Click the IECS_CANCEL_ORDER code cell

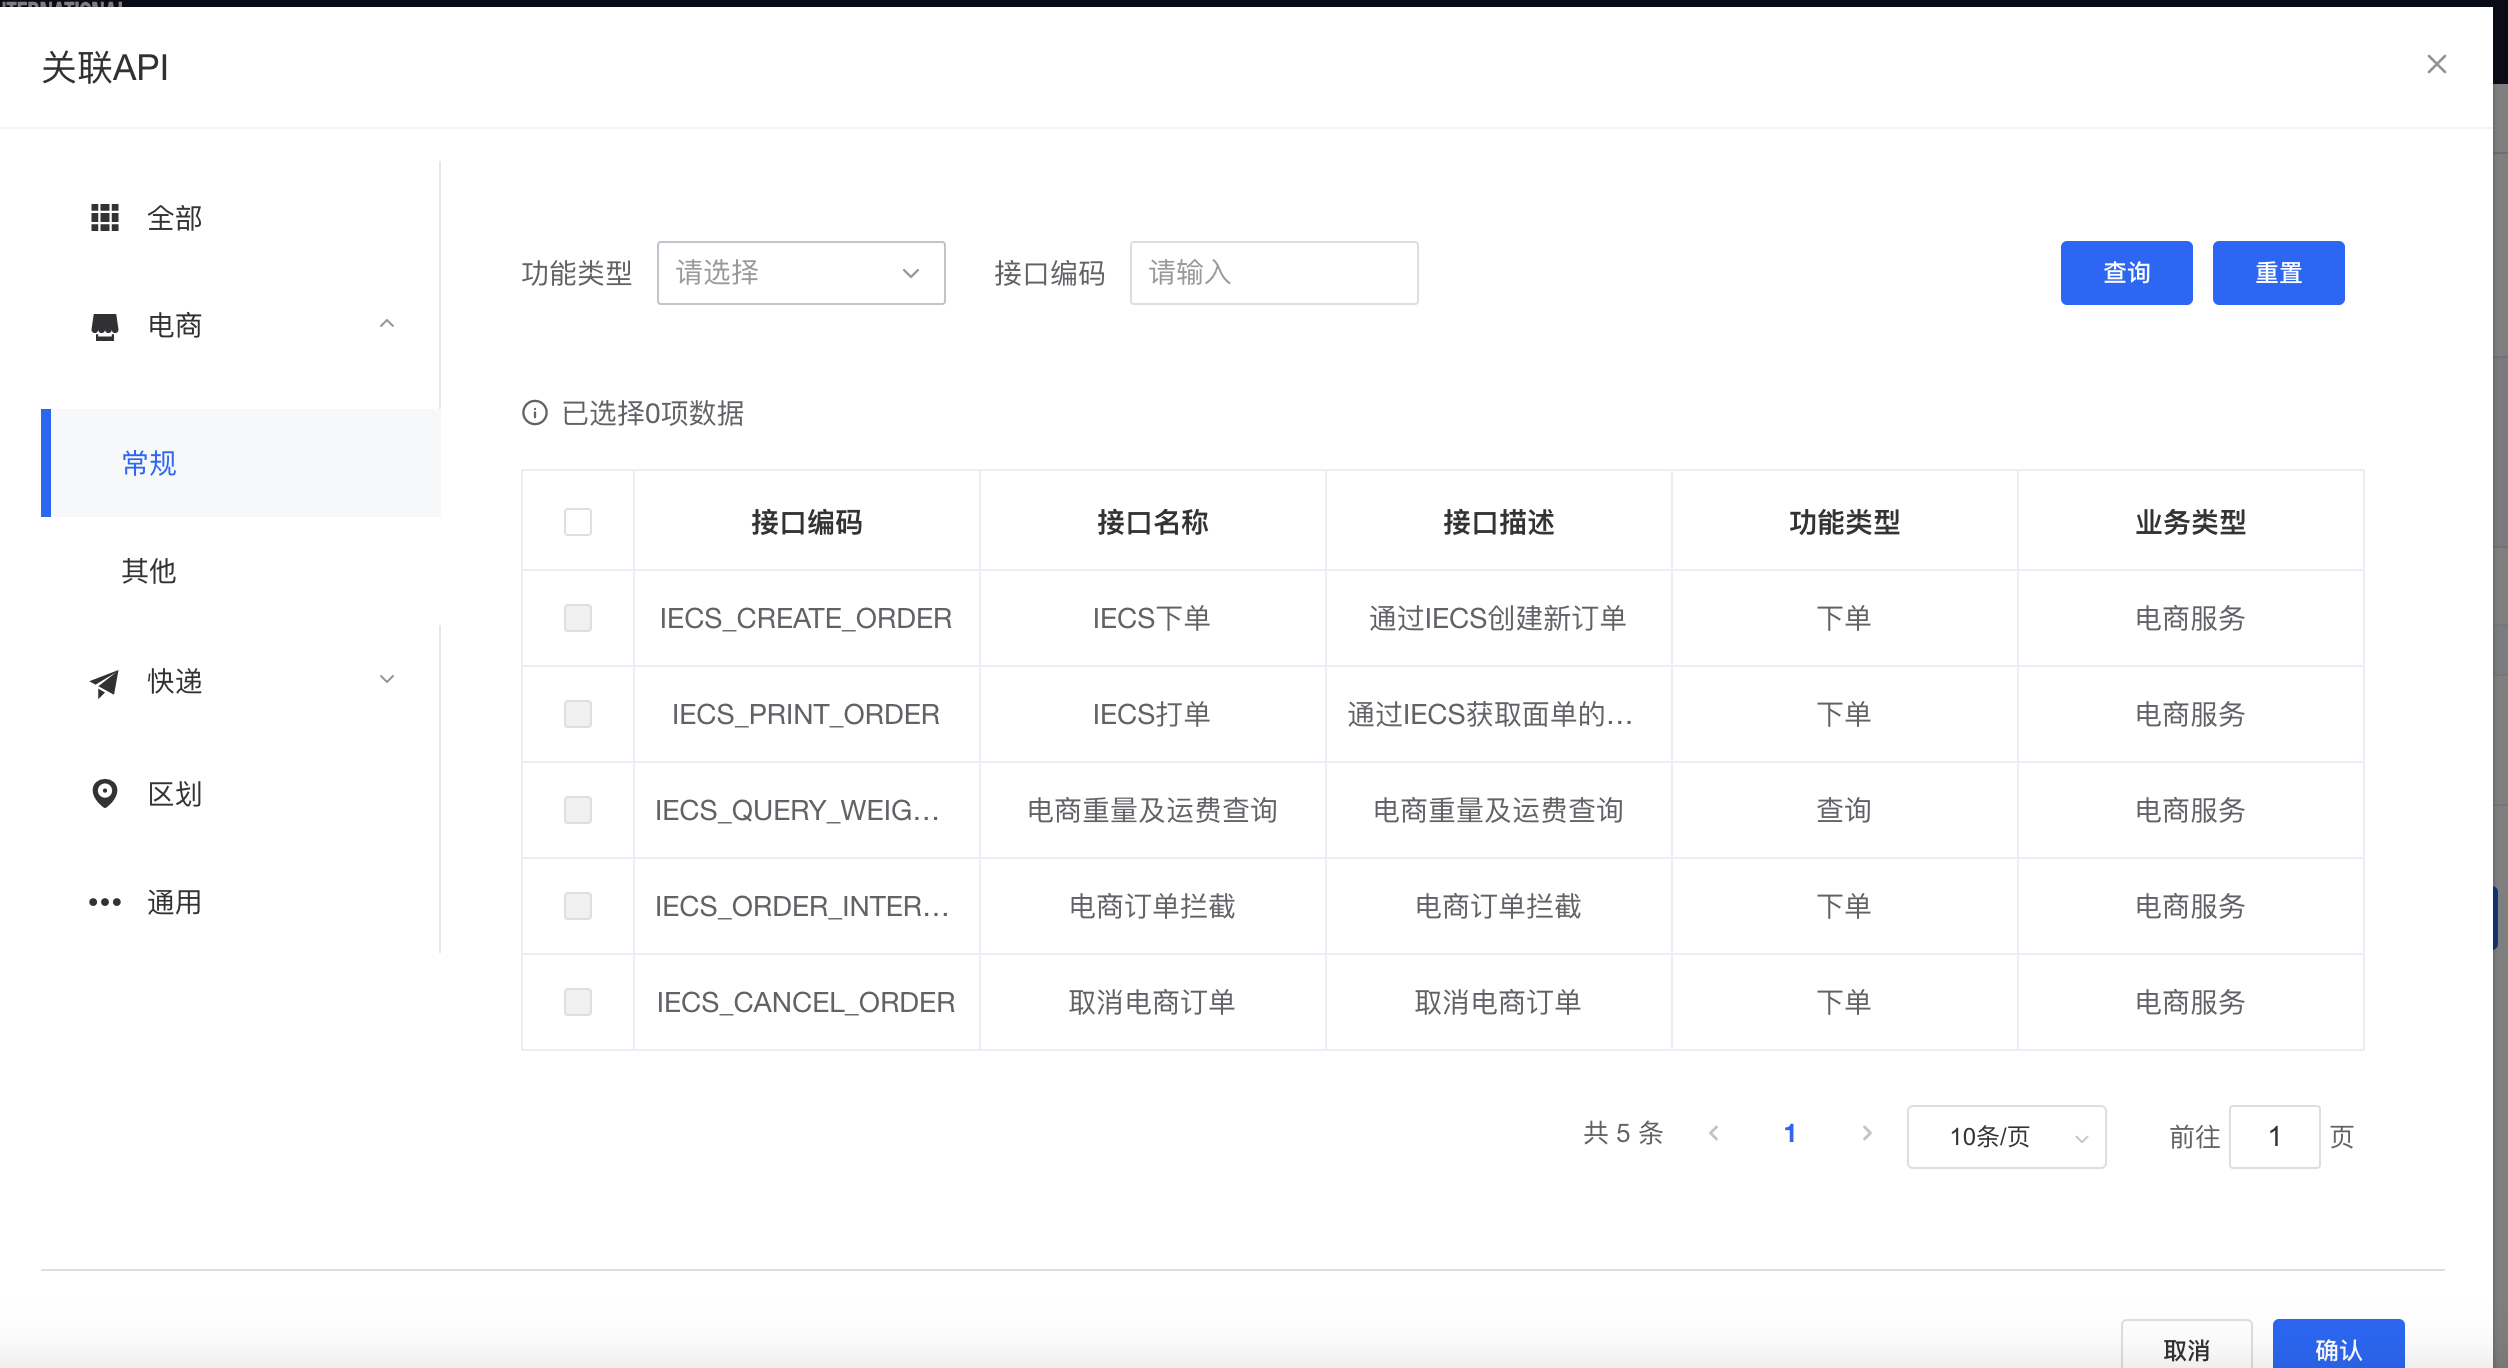806,1002
